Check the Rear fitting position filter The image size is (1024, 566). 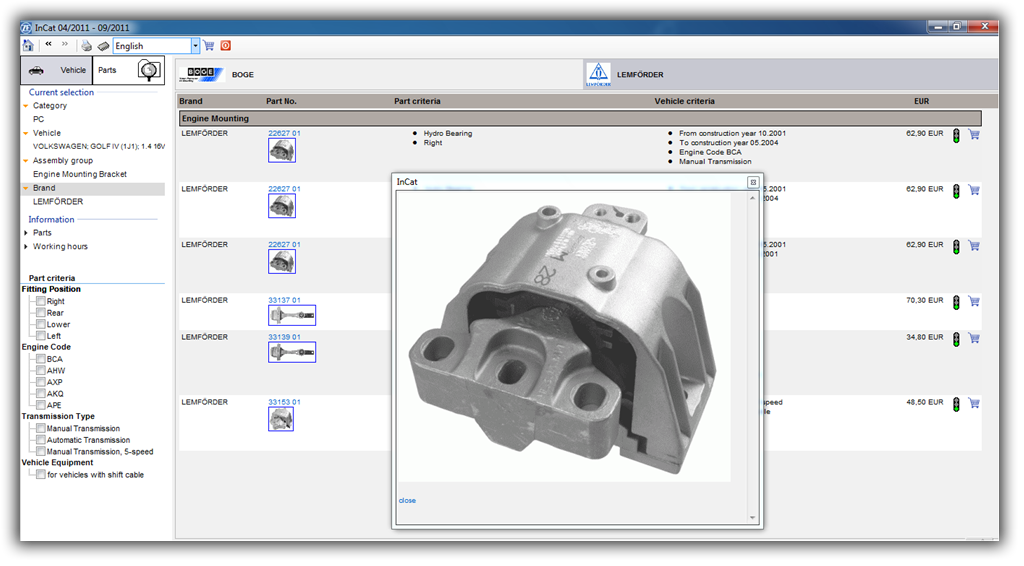click(x=40, y=313)
